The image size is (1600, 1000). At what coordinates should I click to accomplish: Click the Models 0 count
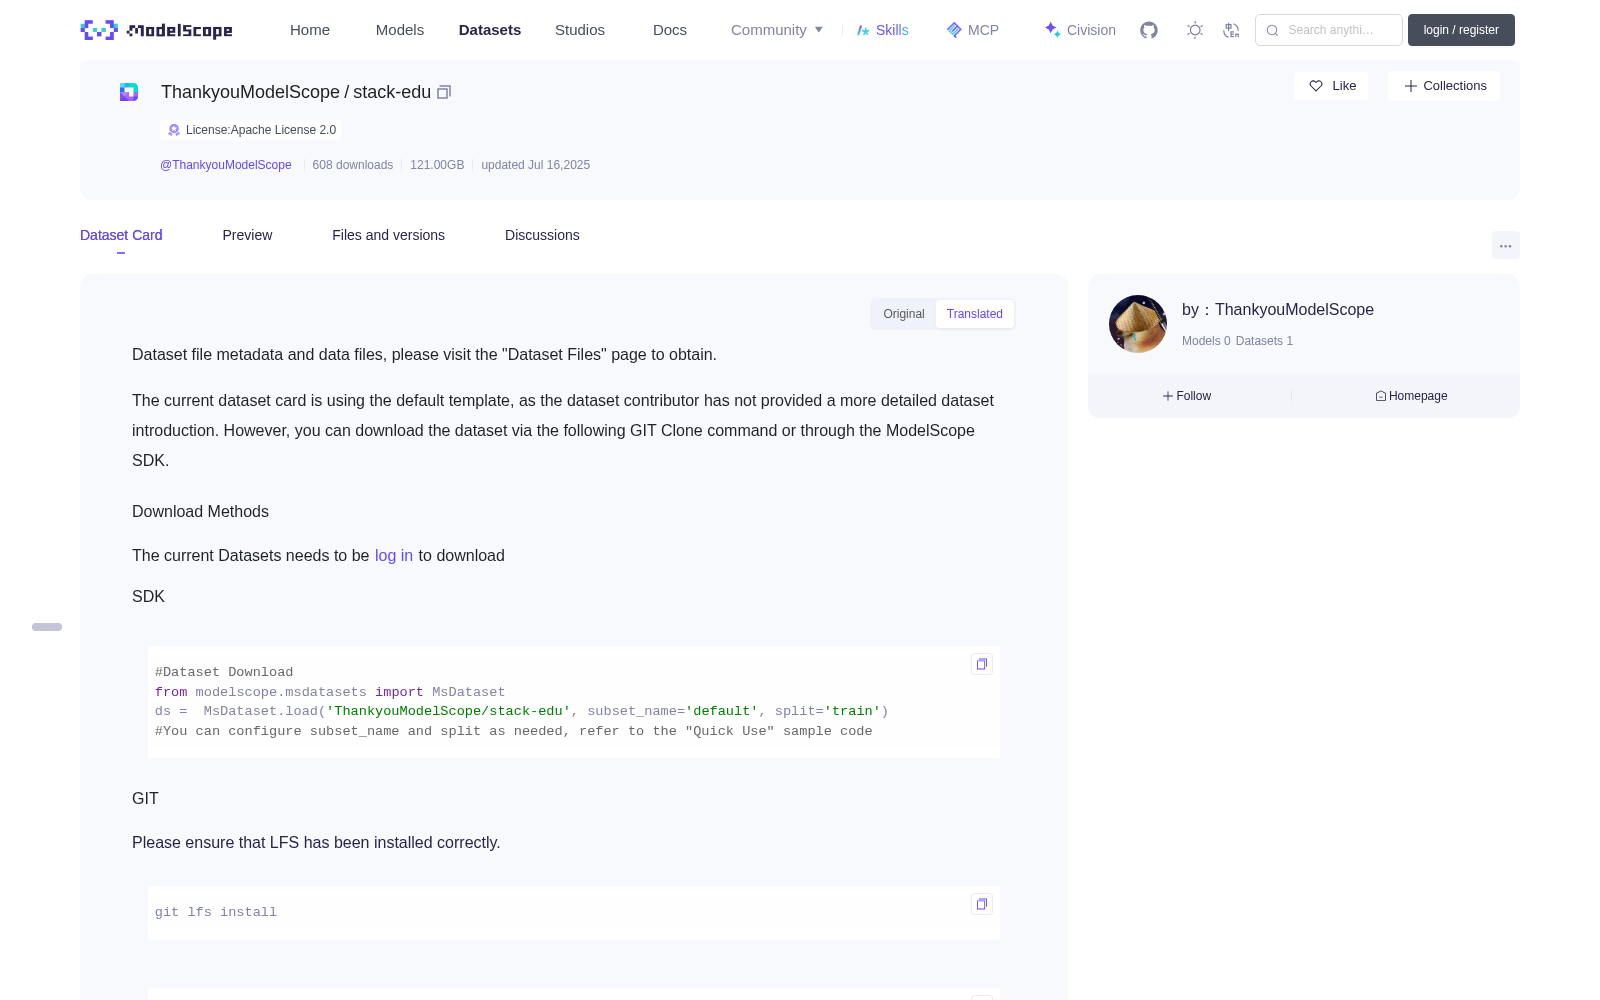pos(1206,341)
